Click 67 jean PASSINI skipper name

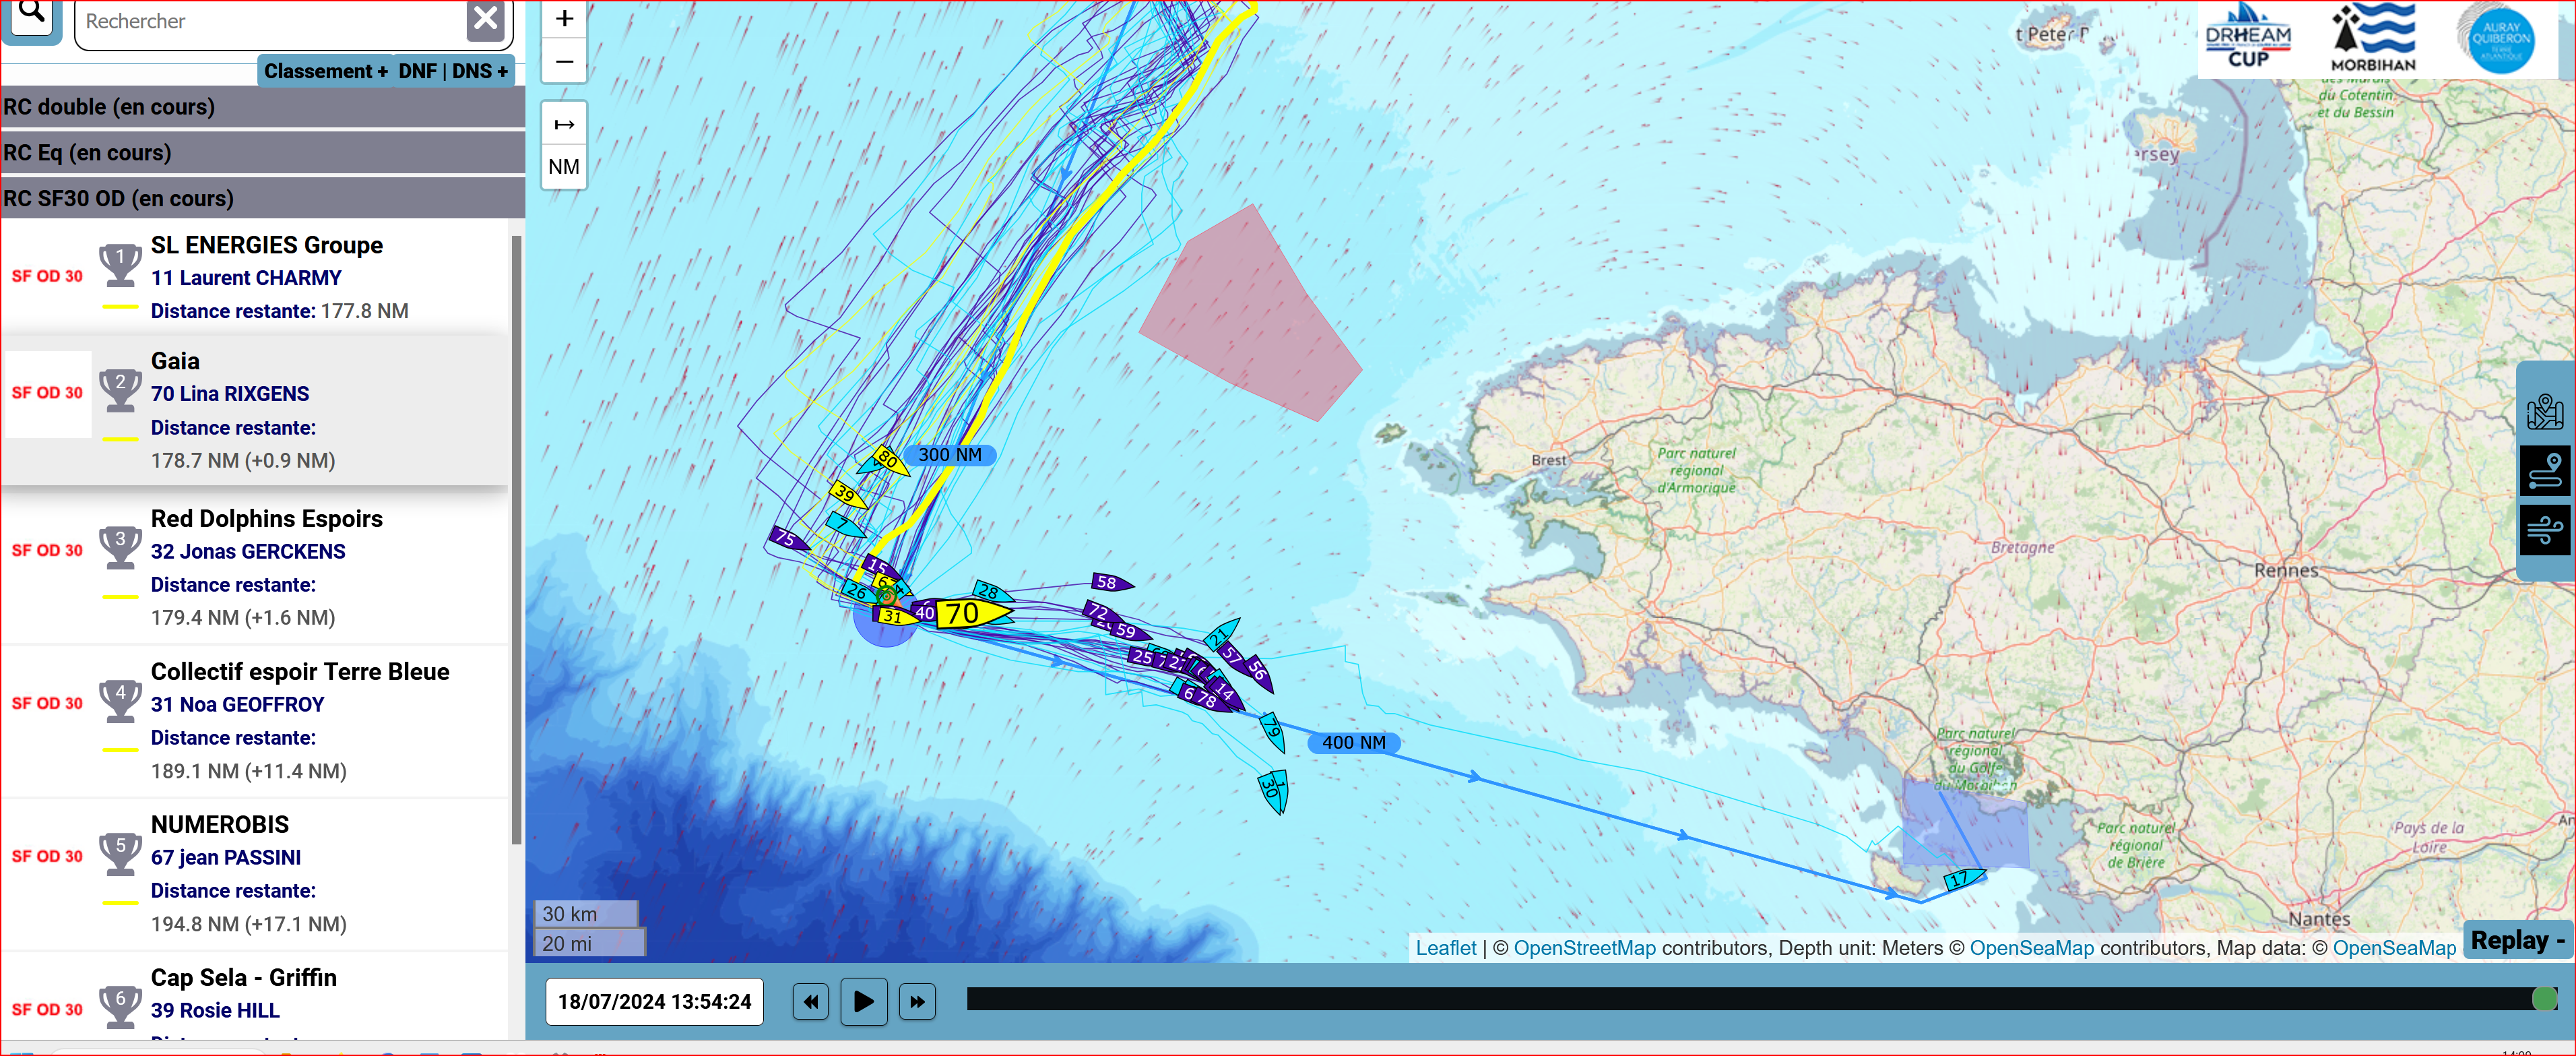226,857
